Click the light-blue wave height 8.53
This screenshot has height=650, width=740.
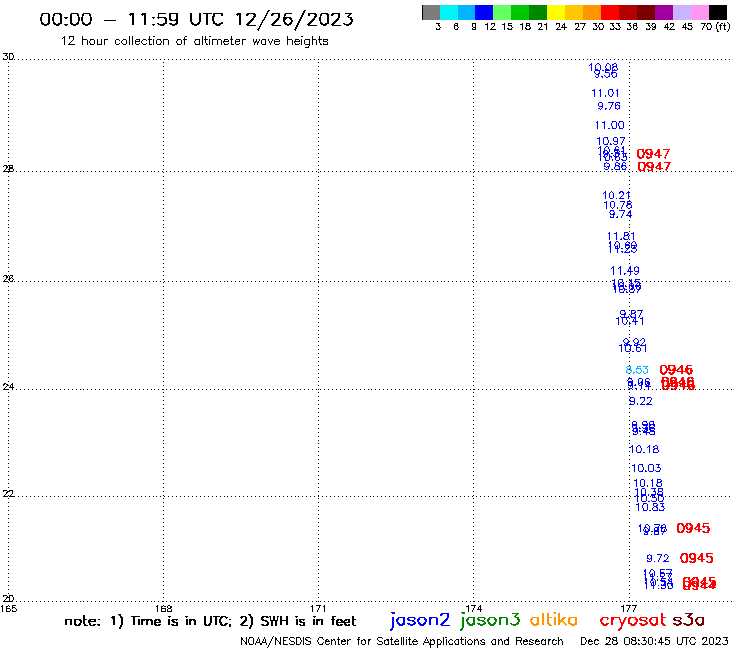tap(637, 370)
